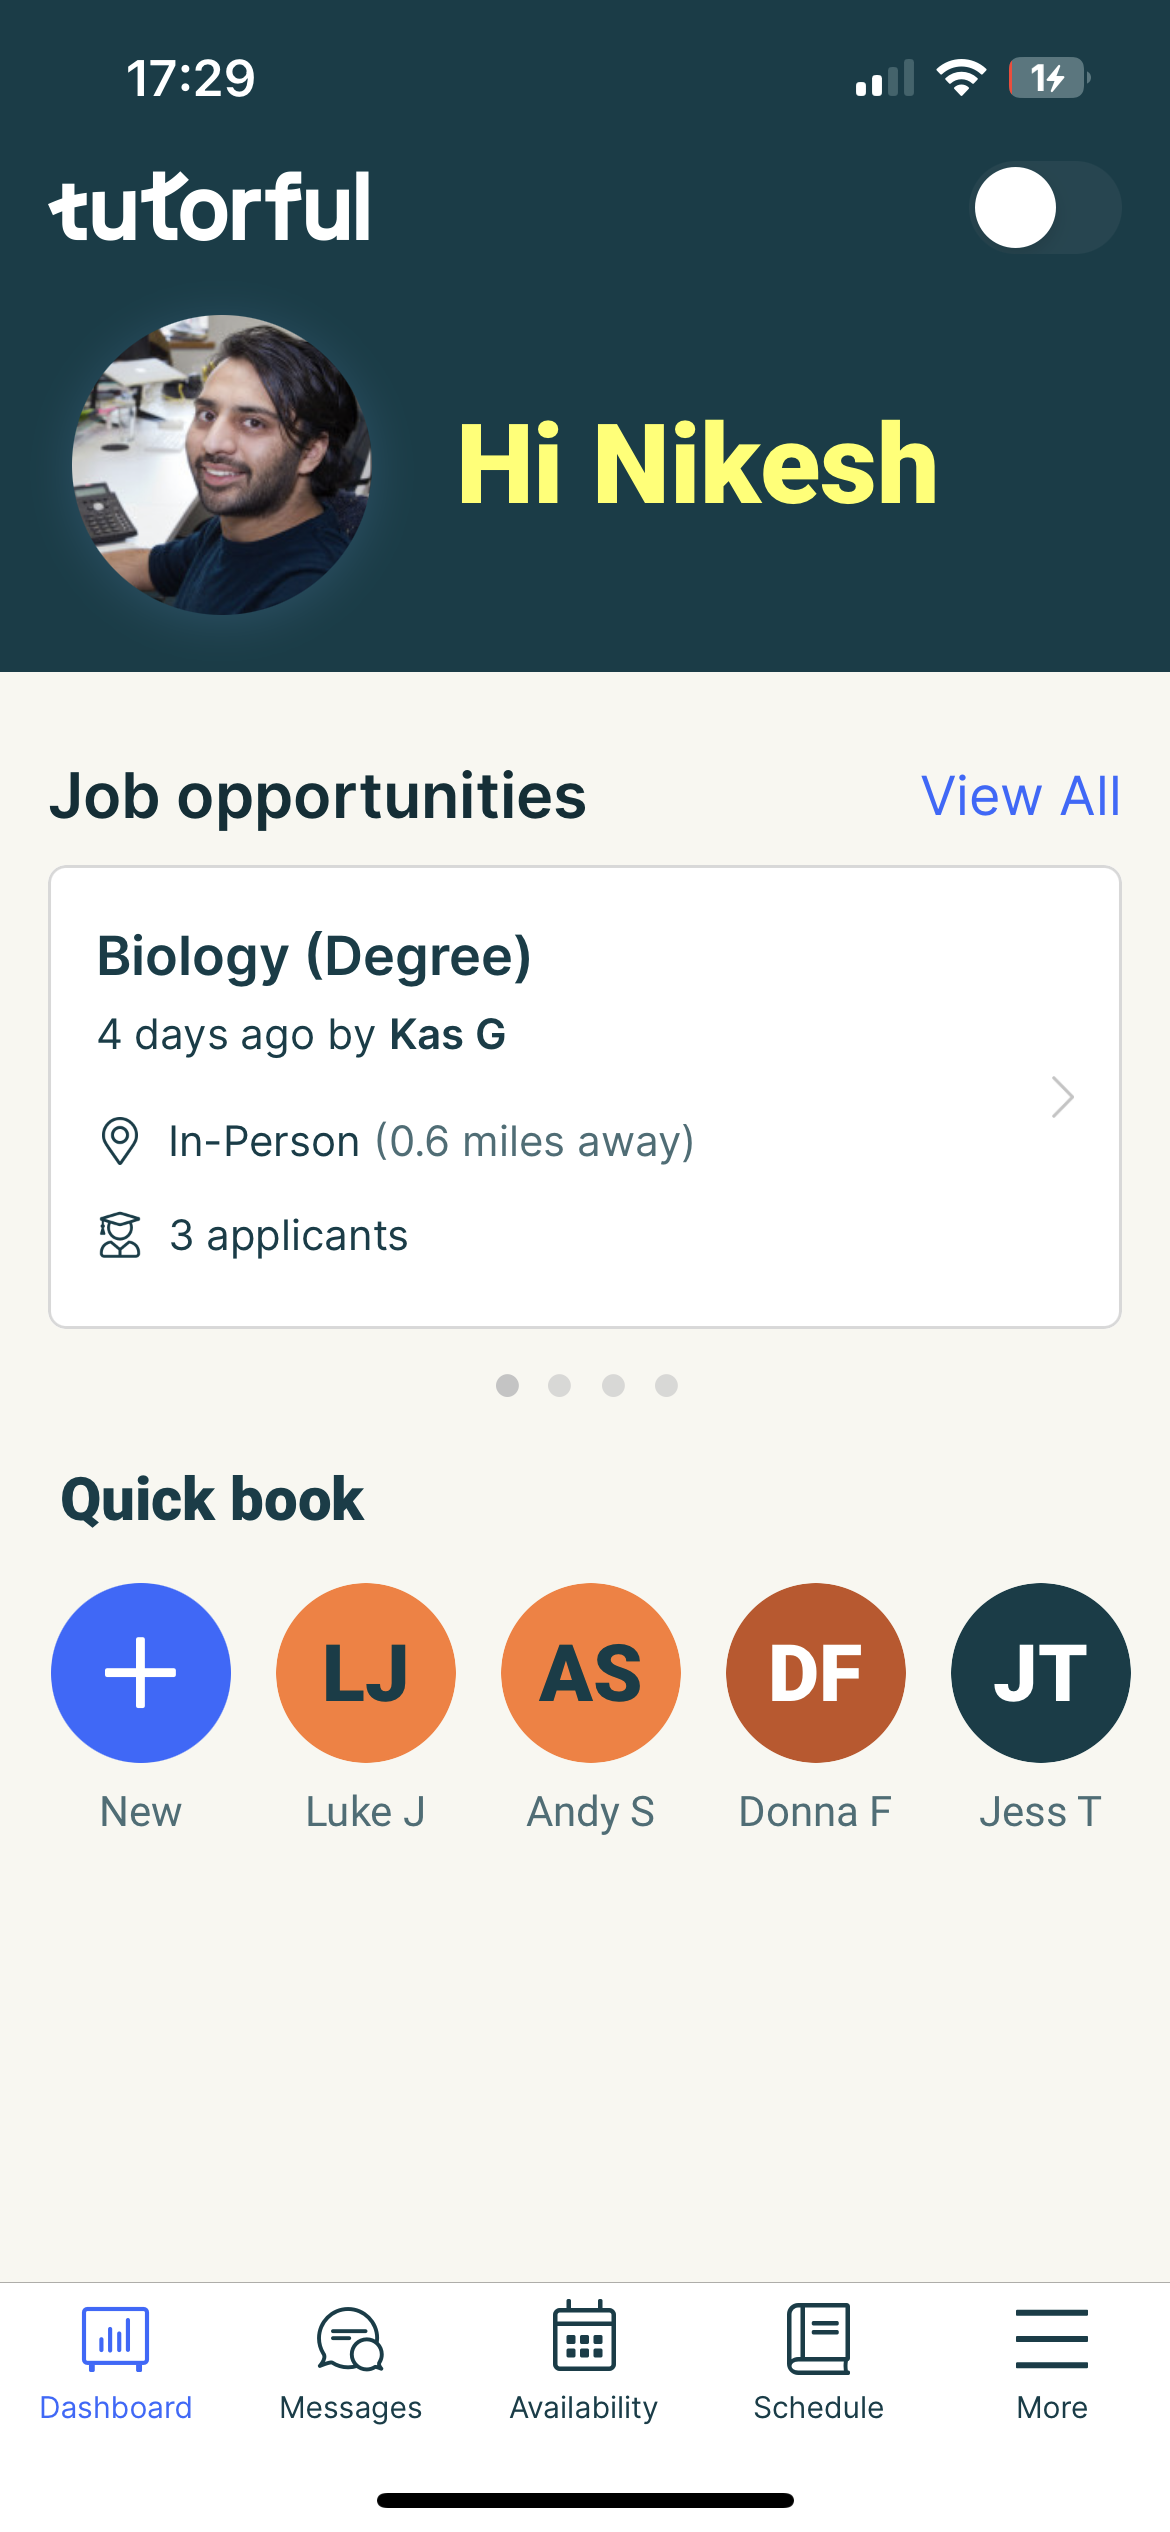The width and height of the screenshot is (1170, 2532).
Task: Quick book Luke J avatar
Action: pyautogui.click(x=366, y=1672)
